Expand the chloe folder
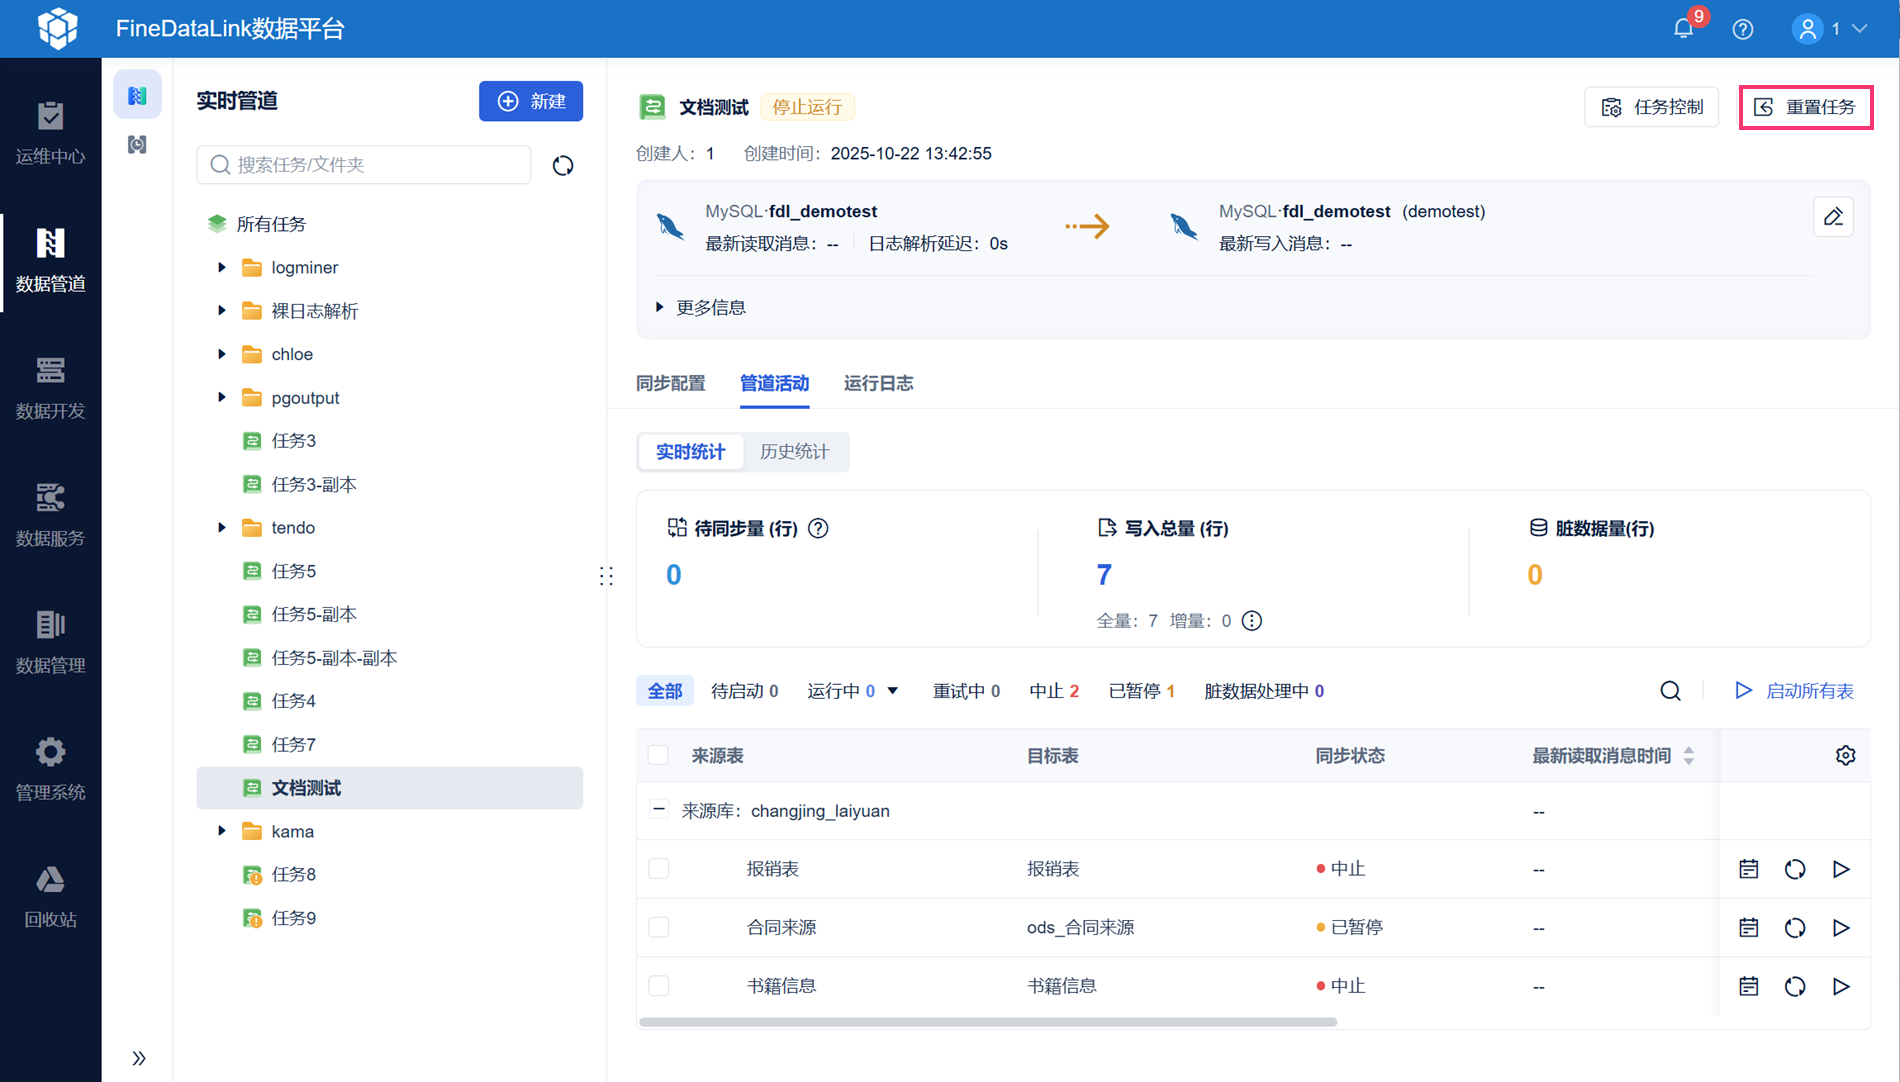This screenshot has height=1082, width=1900. tap(222, 354)
